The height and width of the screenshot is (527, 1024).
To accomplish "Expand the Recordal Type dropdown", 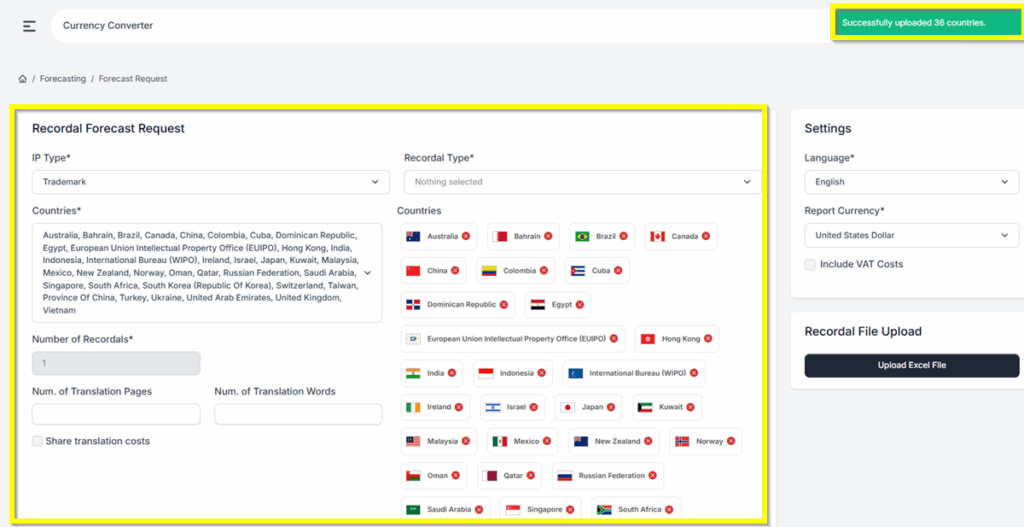I will coord(582,182).
